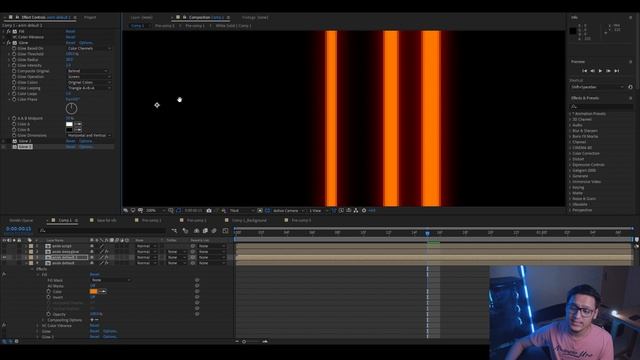Click the Color B eyedropper icon

click(78, 130)
